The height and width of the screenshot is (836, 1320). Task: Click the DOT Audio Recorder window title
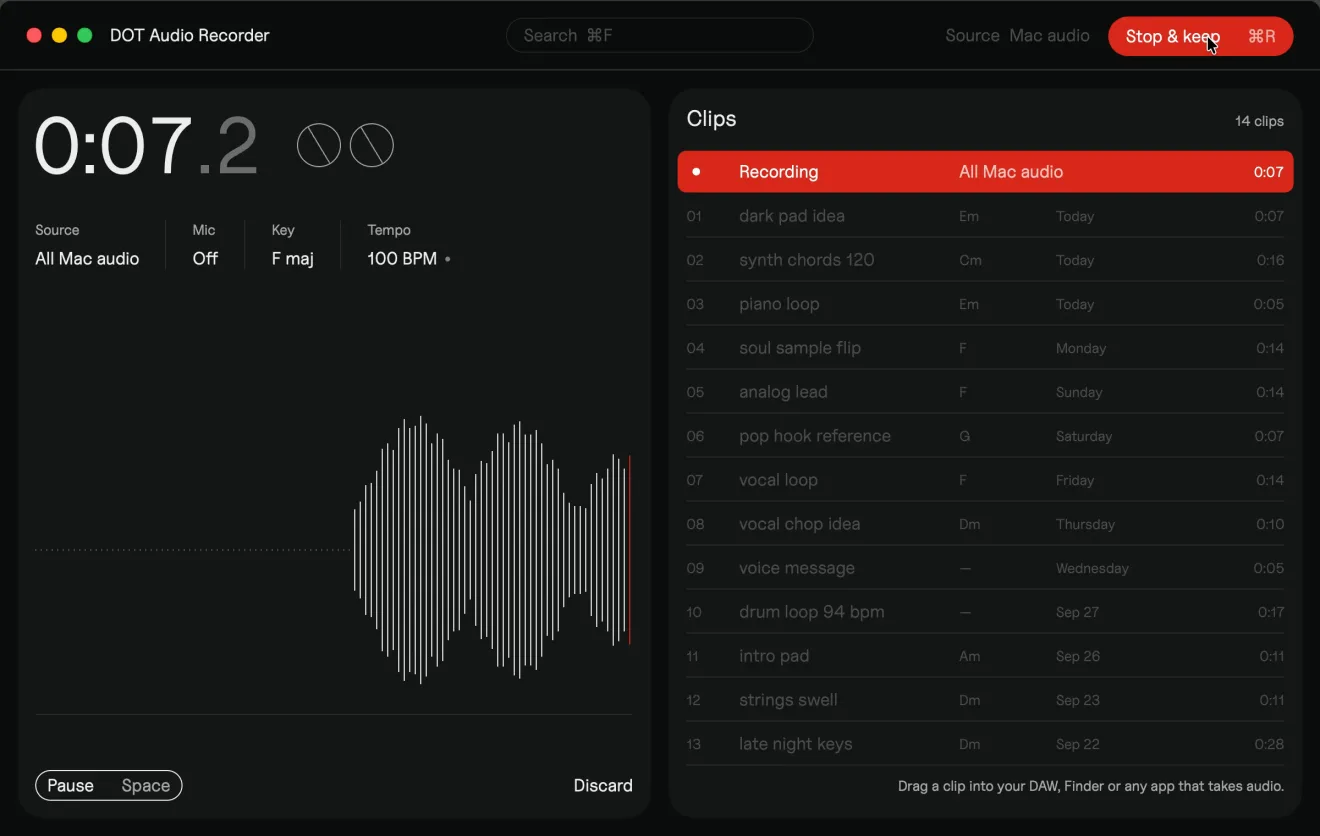click(x=190, y=36)
